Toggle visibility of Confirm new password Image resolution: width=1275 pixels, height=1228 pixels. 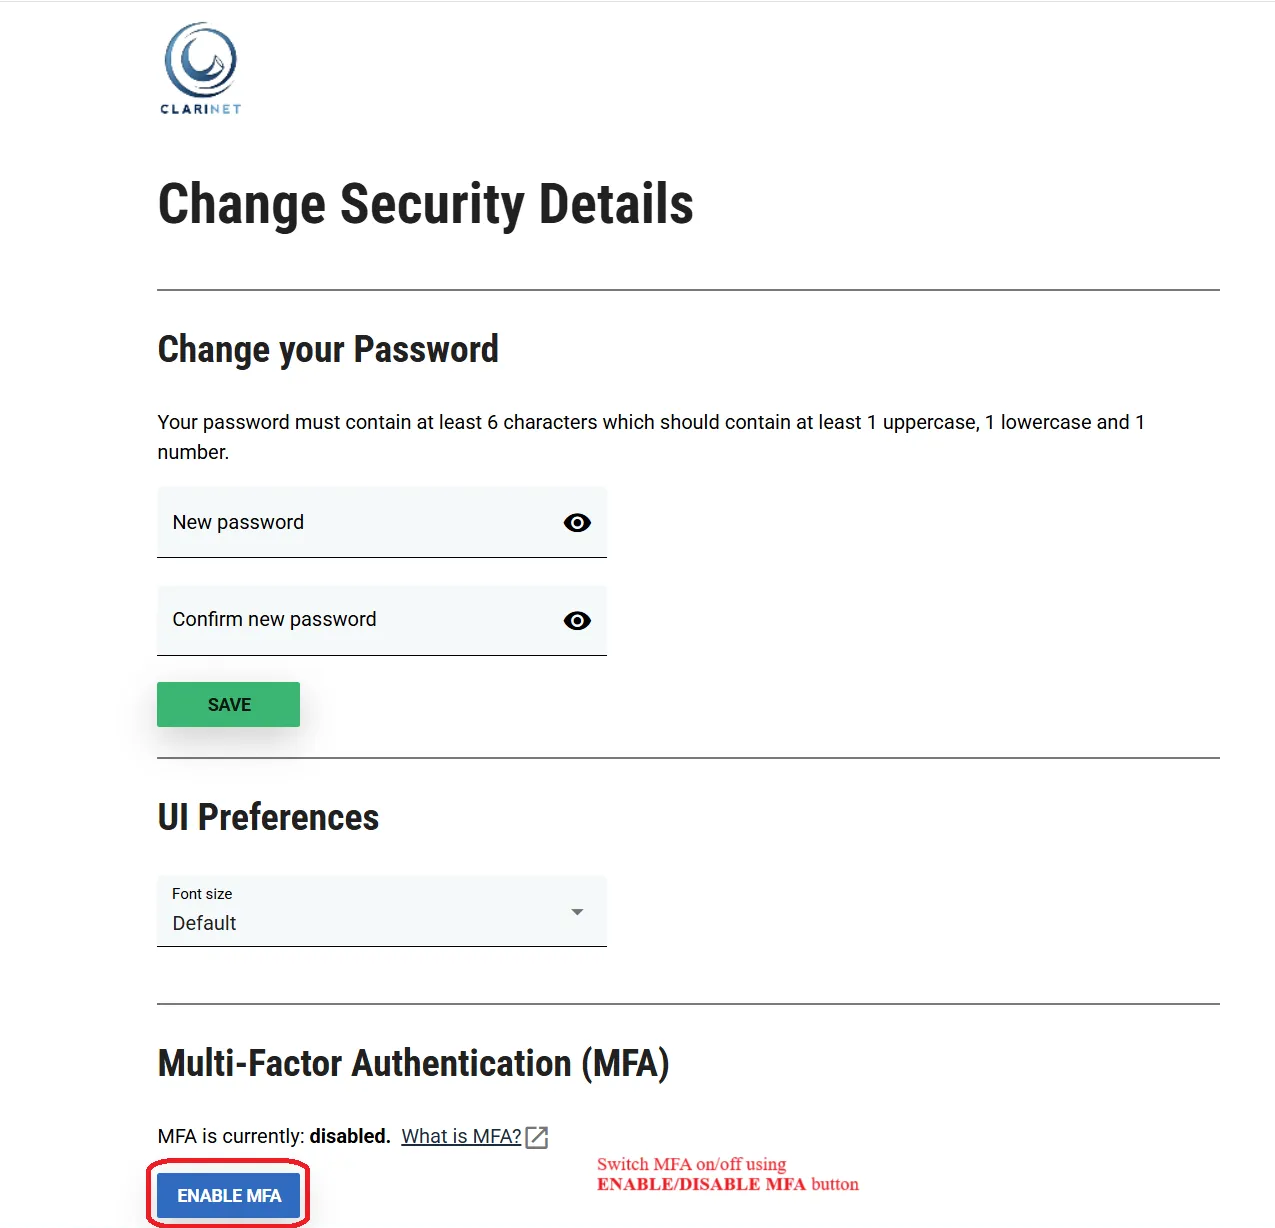tap(577, 621)
